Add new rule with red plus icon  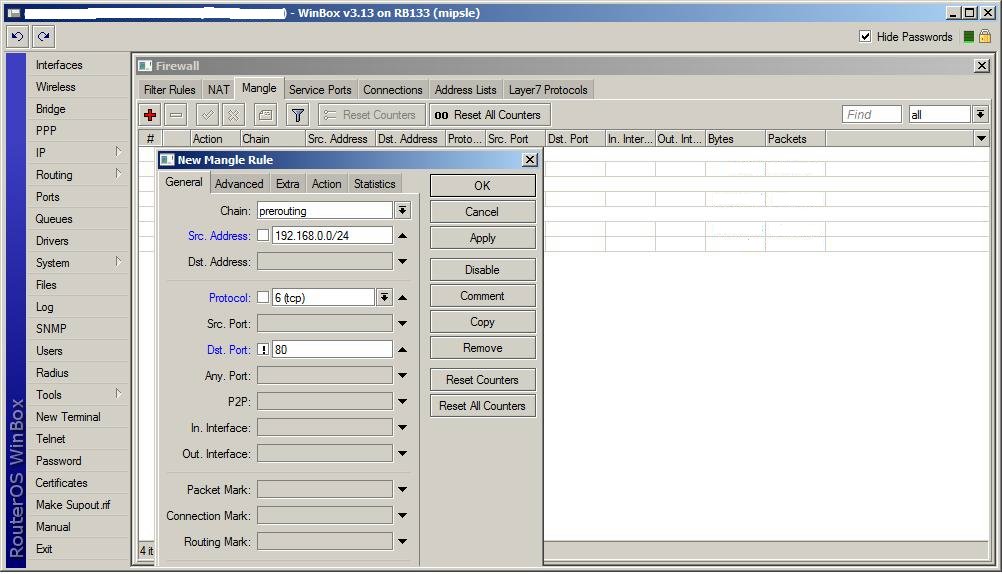tap(150, 115)
